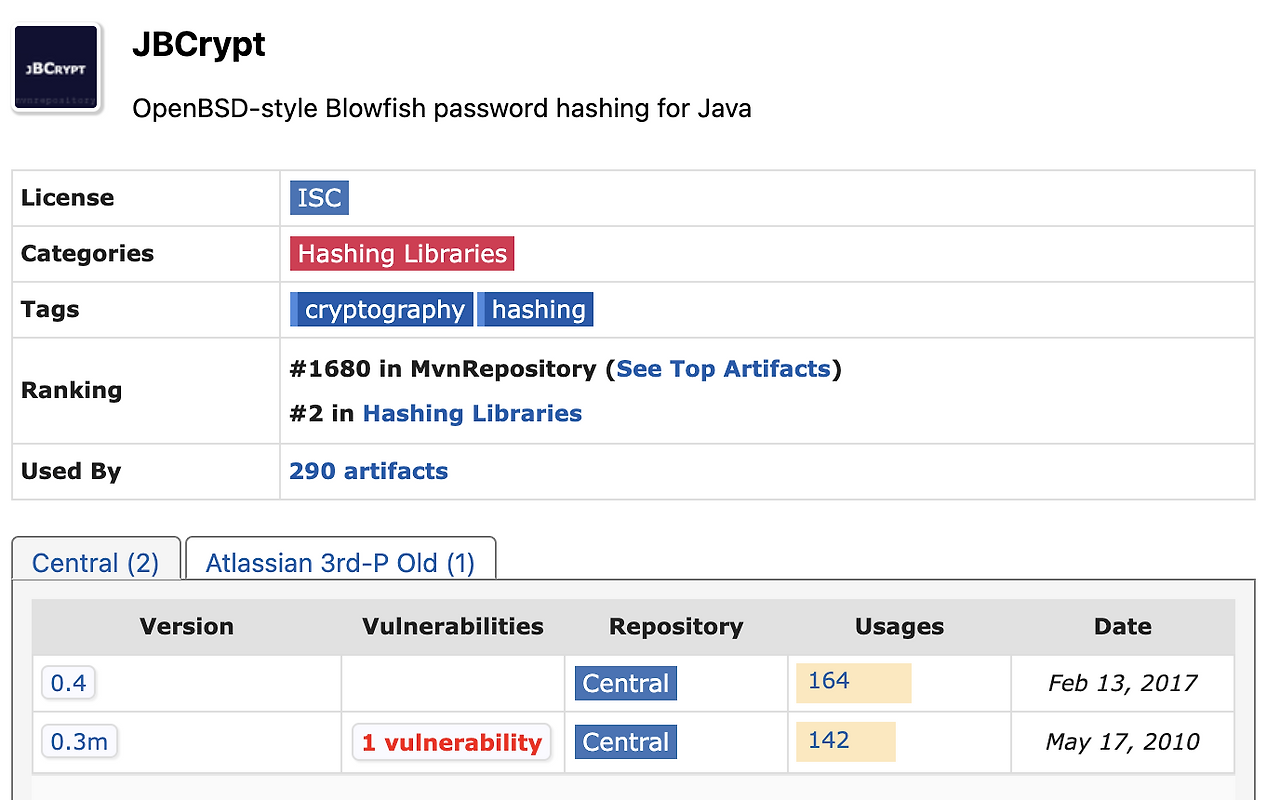View the 290 artifacts link

(x=368, y=471)
